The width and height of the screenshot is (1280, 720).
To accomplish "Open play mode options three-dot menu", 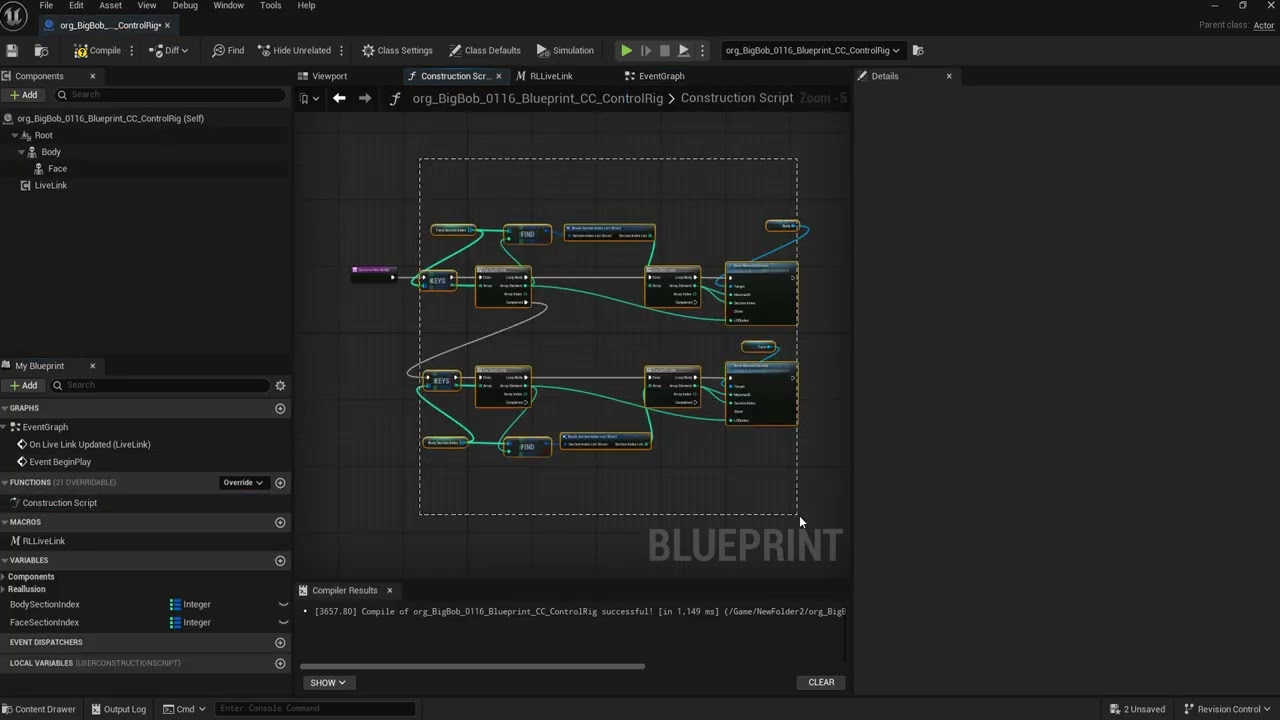I will [x=702, y=50].
